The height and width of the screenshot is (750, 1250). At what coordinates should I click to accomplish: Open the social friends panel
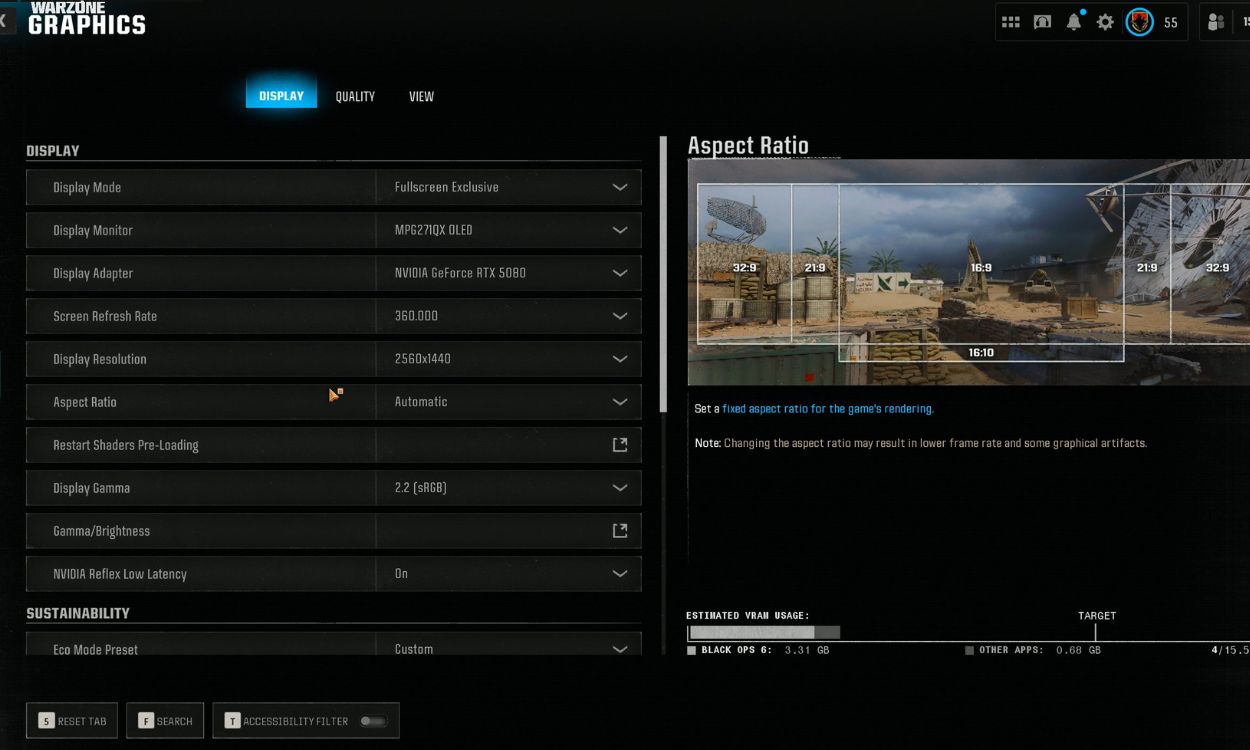(x=1218, y=21)
